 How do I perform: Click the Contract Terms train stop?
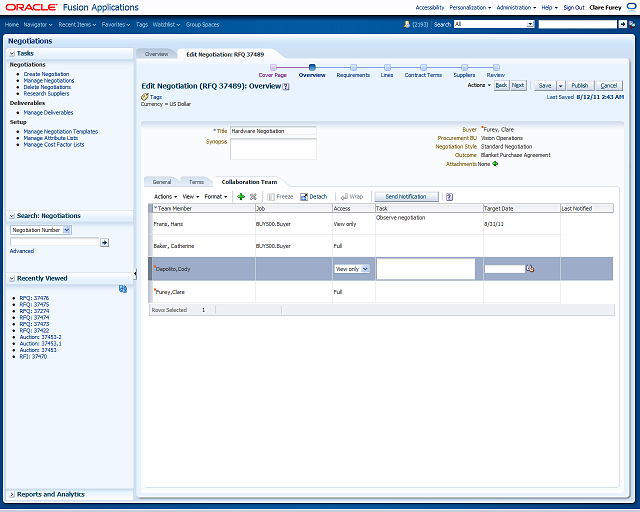tap(423, 67)
